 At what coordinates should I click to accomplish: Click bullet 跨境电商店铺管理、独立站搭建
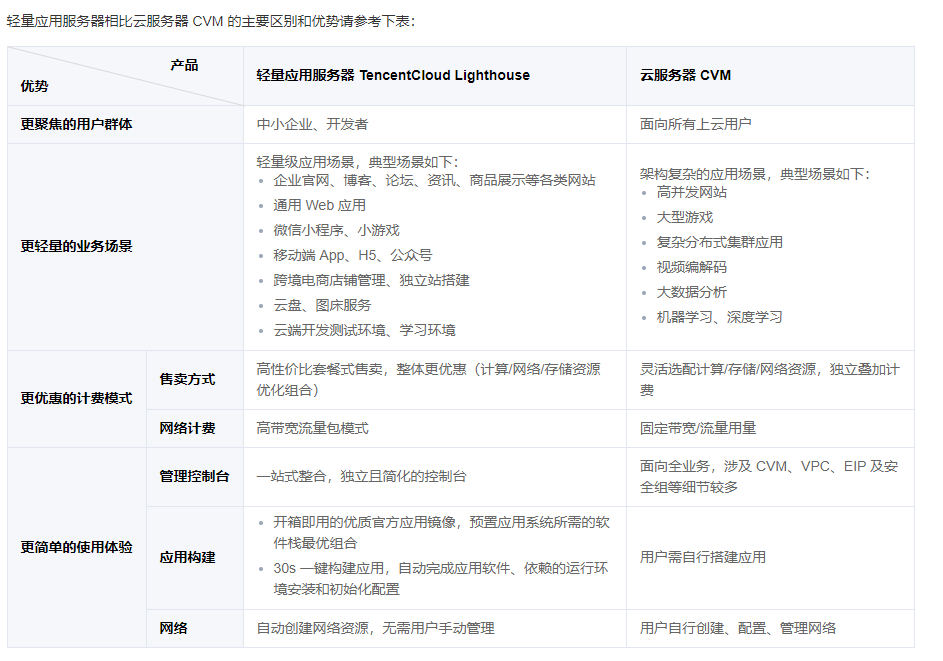click(371, 280)
